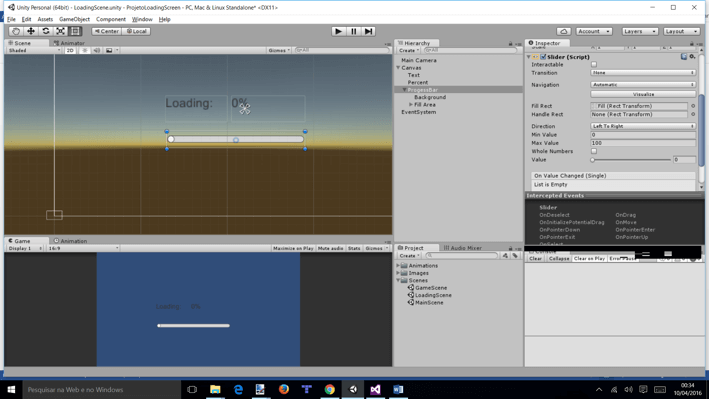The image size is (709, 399).
Task: Open Shaded draw mode dropdown
Action: [x=33, y=50]
